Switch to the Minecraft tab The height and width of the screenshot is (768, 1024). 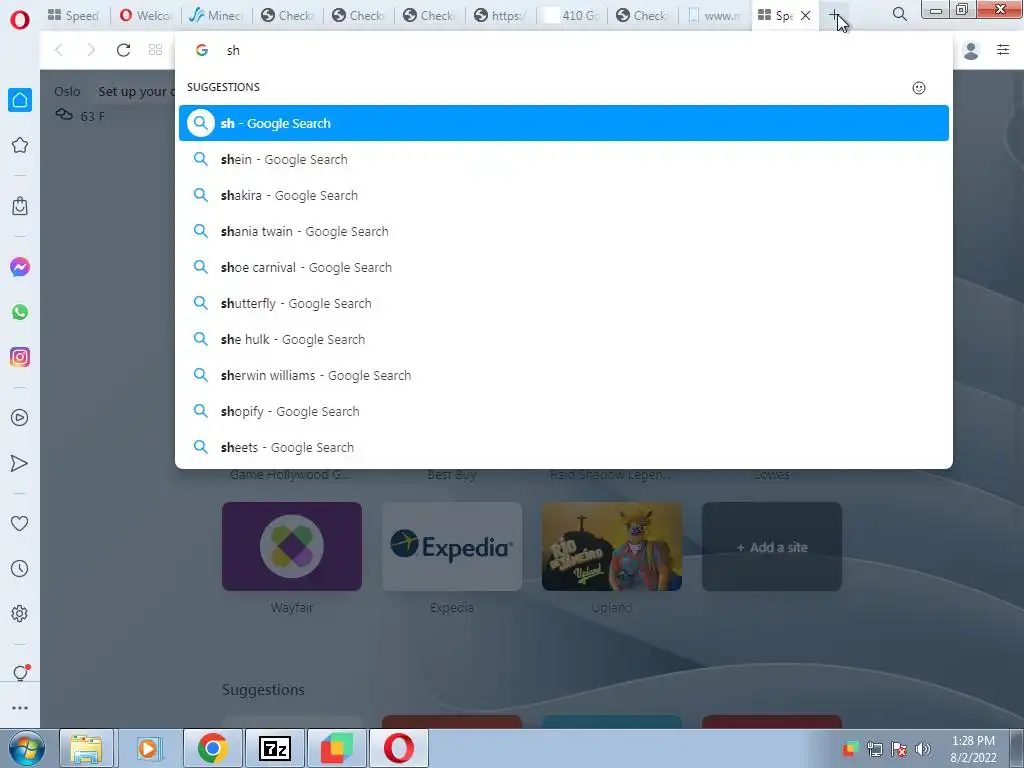216,15
